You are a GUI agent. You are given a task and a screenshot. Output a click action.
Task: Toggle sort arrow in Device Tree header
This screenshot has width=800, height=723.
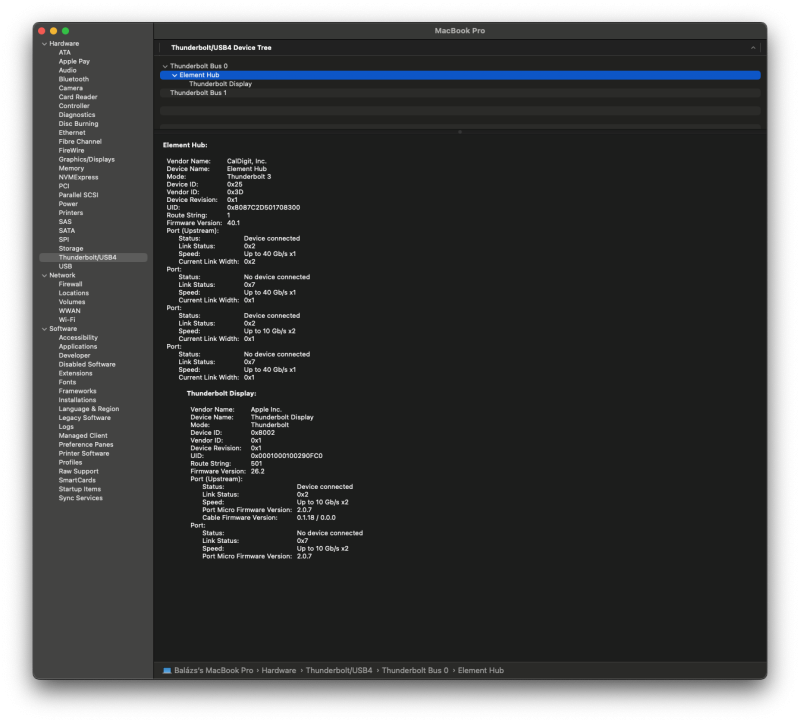click(753, 47)
